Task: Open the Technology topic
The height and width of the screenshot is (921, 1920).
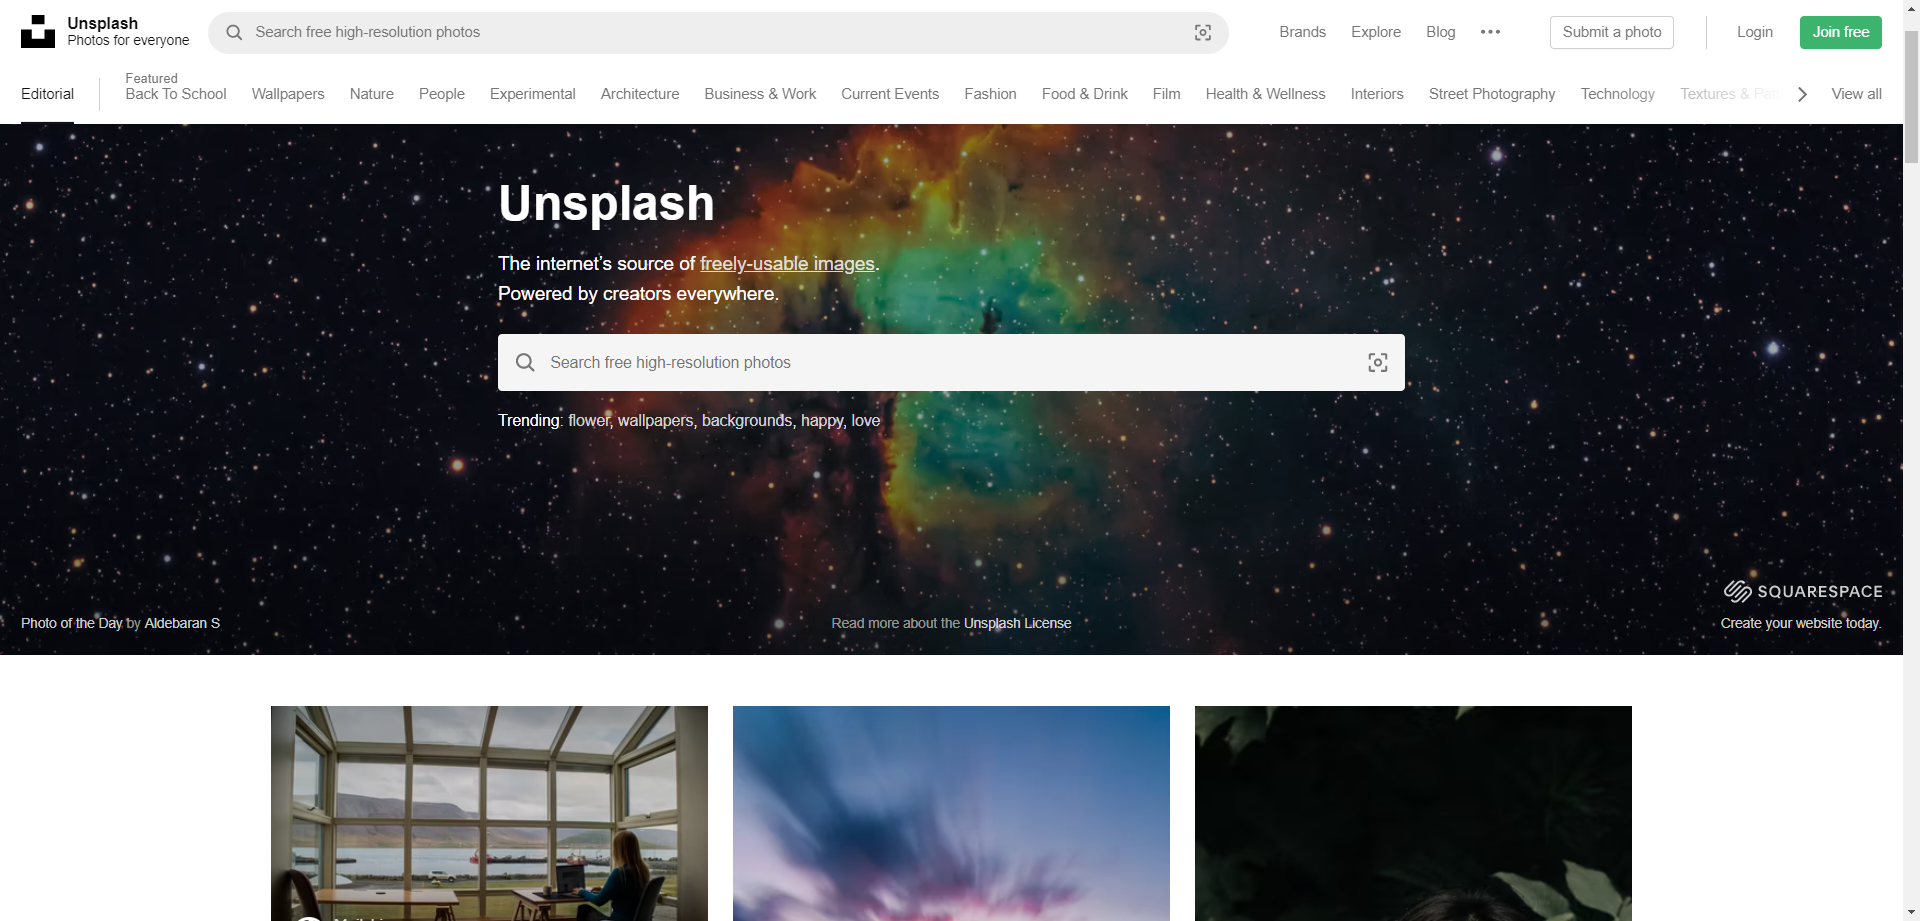Action: pos(1618,94)
